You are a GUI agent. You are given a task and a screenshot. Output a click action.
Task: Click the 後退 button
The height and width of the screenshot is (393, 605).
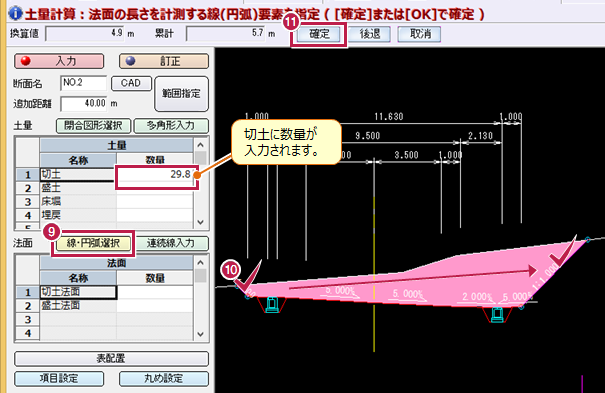coord(370,34)
